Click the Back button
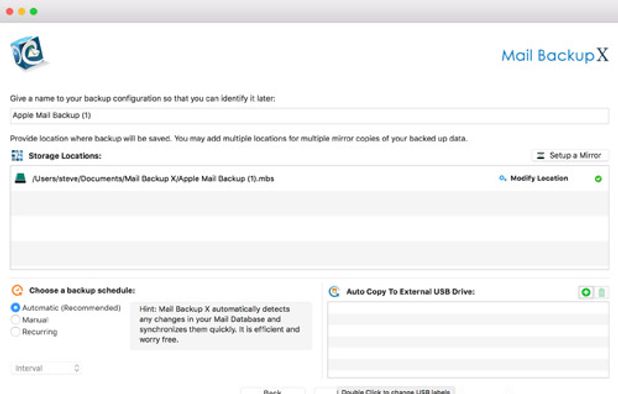 click(x=272, y=391)
